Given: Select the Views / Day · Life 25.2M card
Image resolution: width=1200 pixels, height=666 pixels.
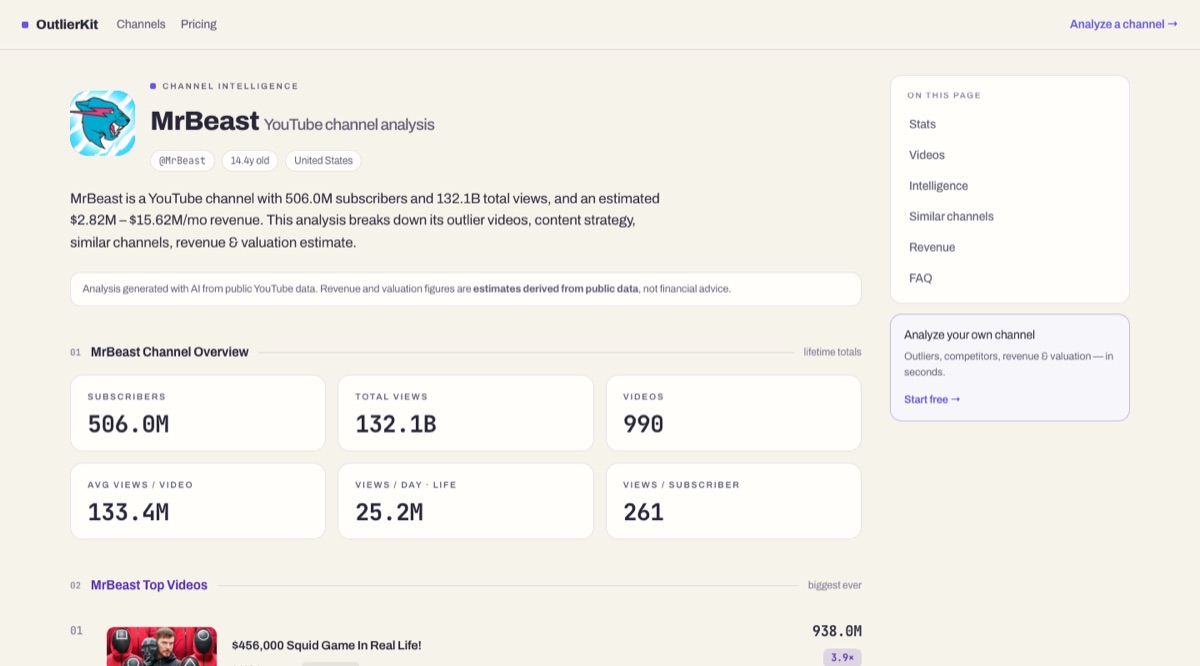Looking at the screenshot, I should [466, 501].
